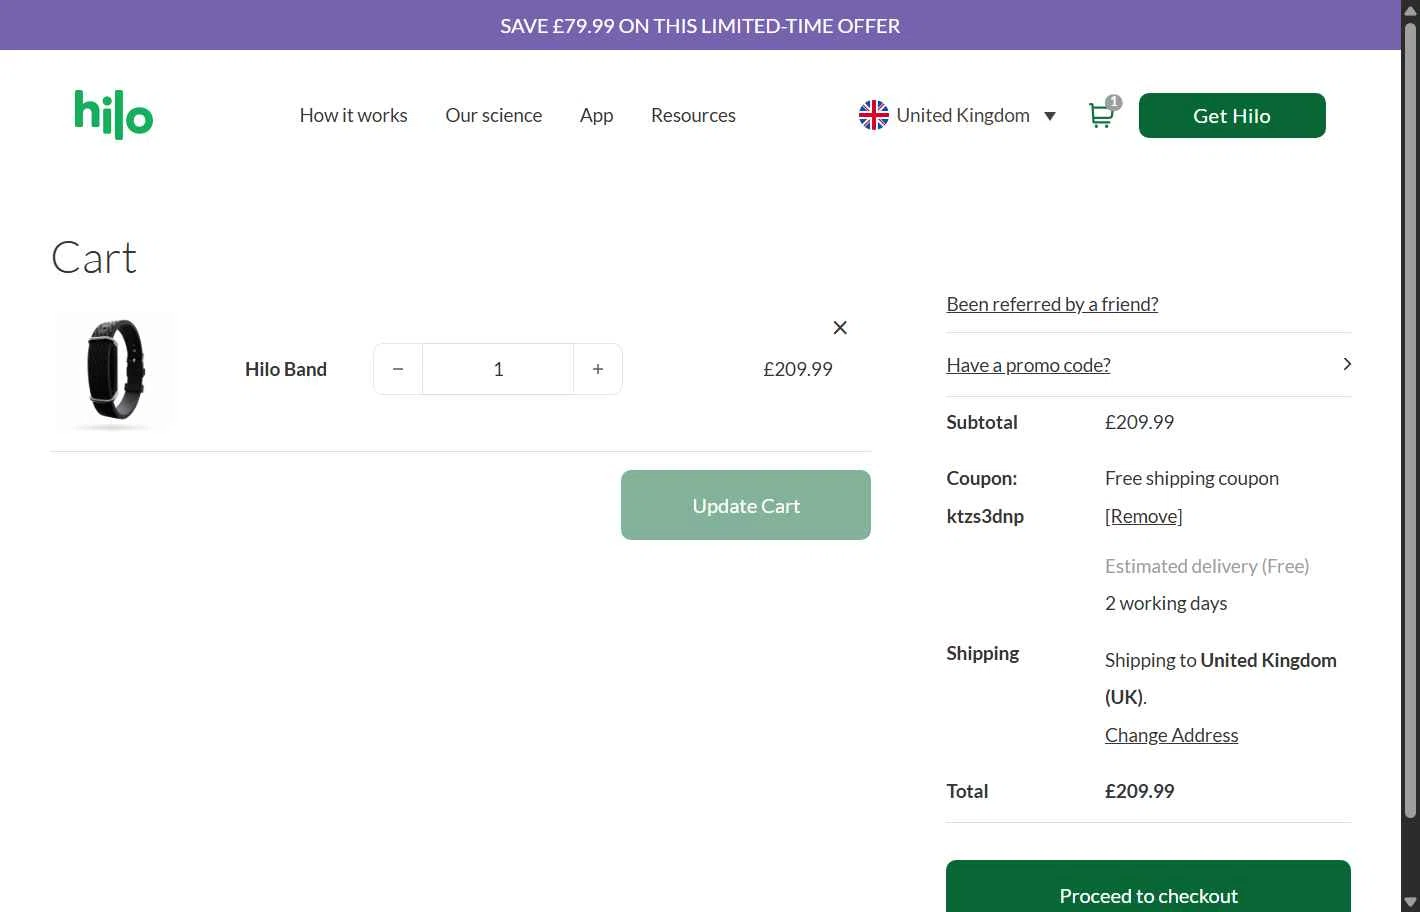Remove Hilo Band with the X icon
The height and width of the screenshot is (912, 1420).
[x=840, y=328]
